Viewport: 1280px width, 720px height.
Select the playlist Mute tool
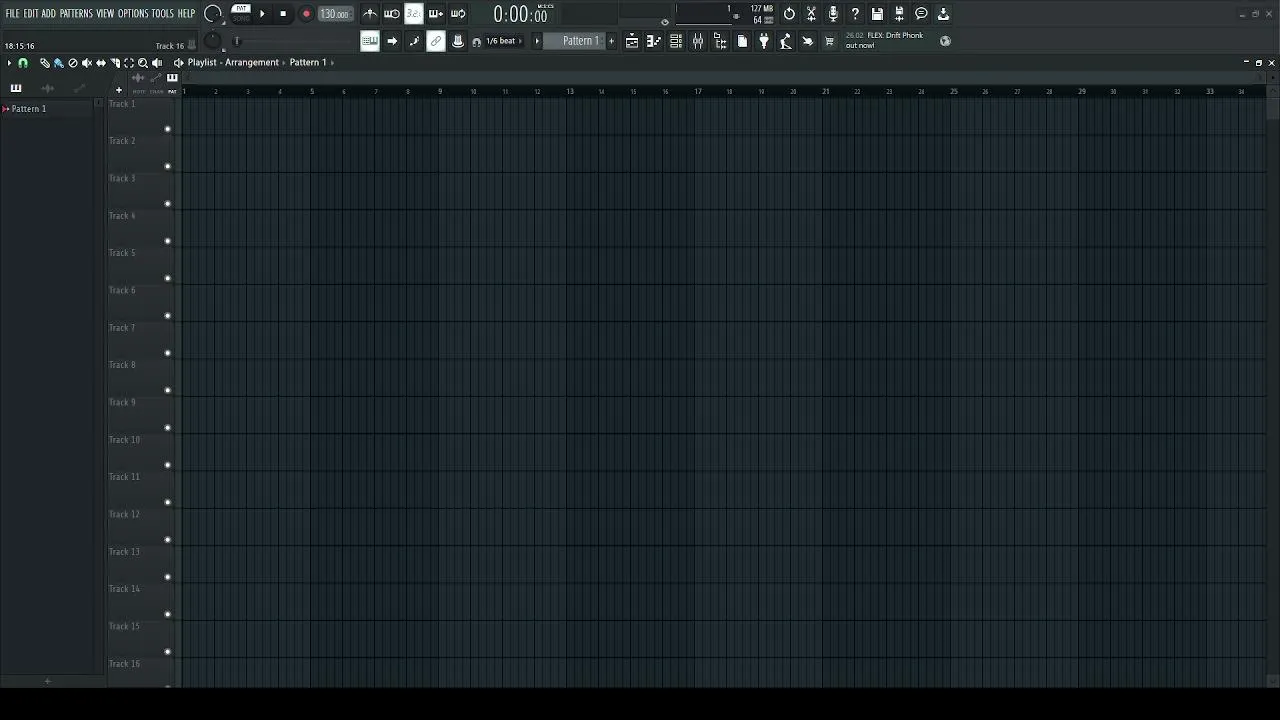pyautogui.click(x=86, y=63)
